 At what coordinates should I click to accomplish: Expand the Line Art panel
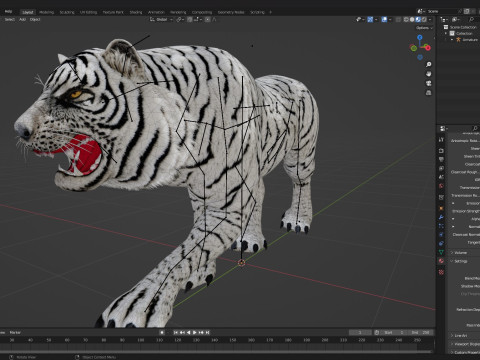point(460,336)
